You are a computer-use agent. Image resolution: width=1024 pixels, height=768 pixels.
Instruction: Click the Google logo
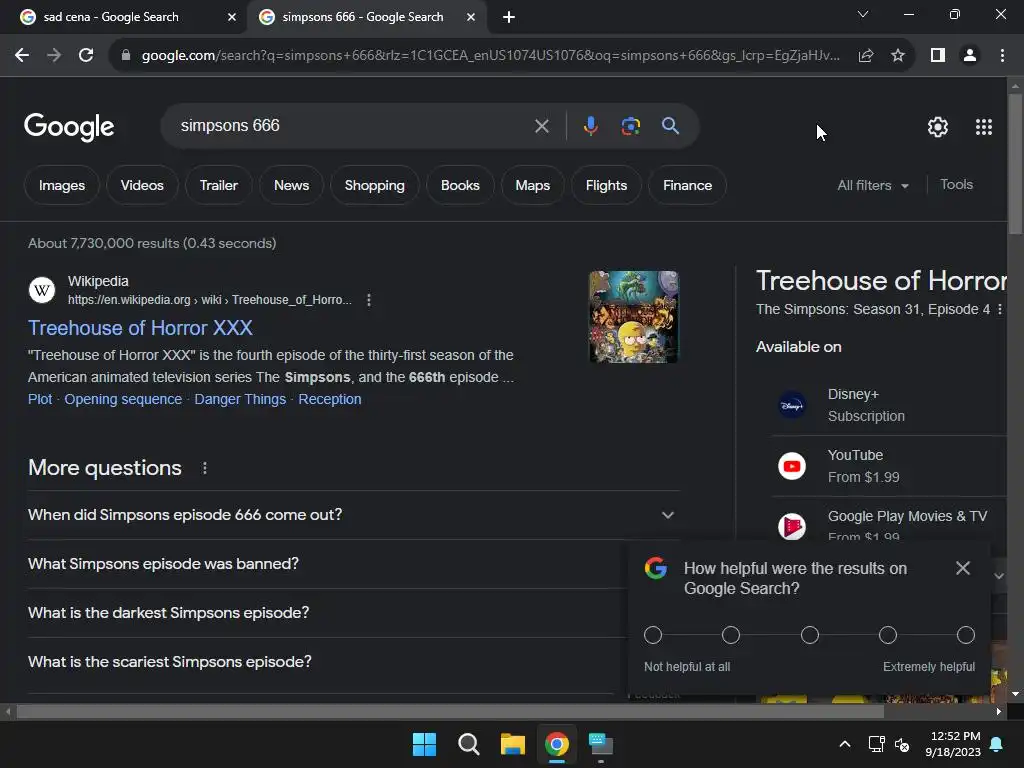pos(69,127)
